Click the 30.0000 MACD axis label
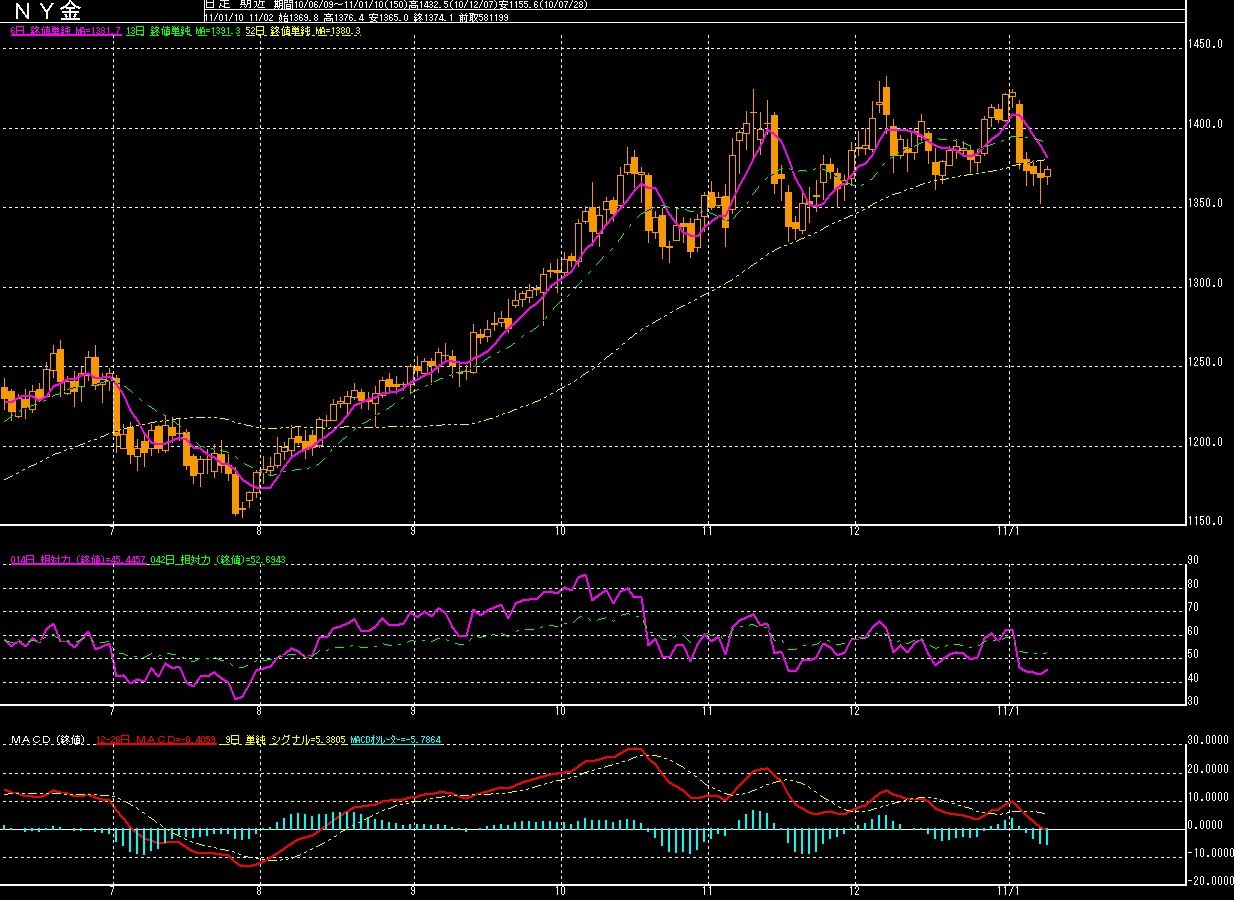1234x900 pixels. (x=1208, y=741)
